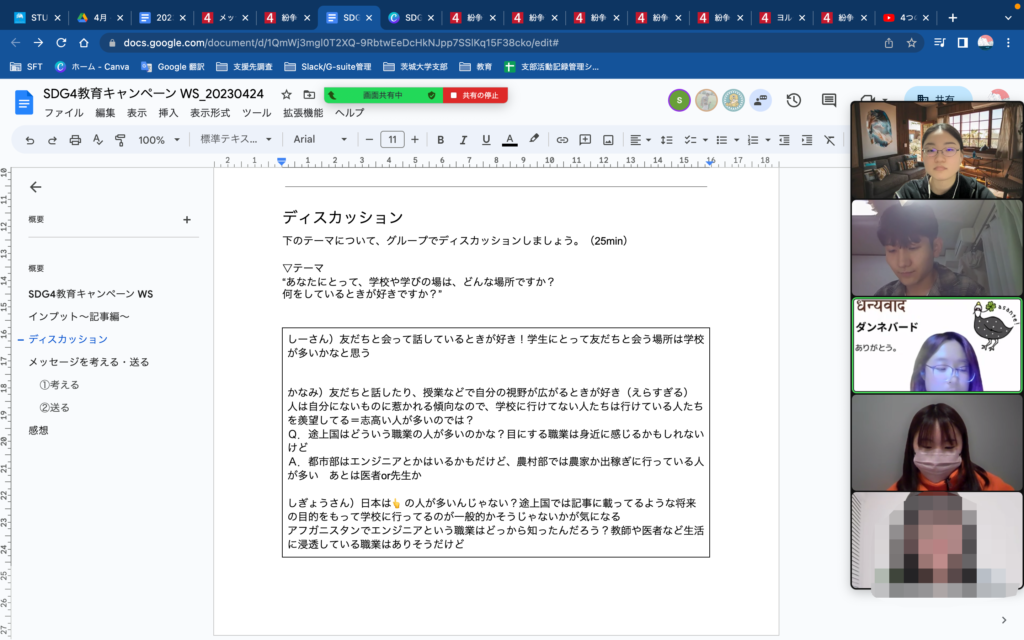Click the undo icon in toolbar
Screen dimensions: 1024x640
coord(30,140)
